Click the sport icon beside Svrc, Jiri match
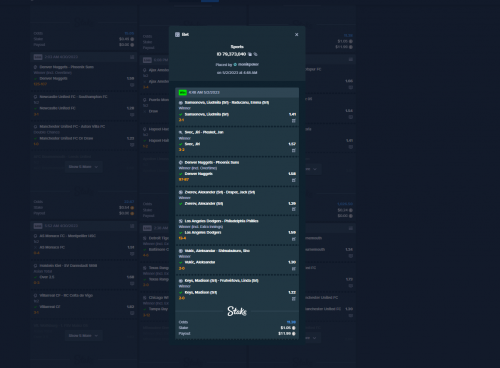 [181, 132]
